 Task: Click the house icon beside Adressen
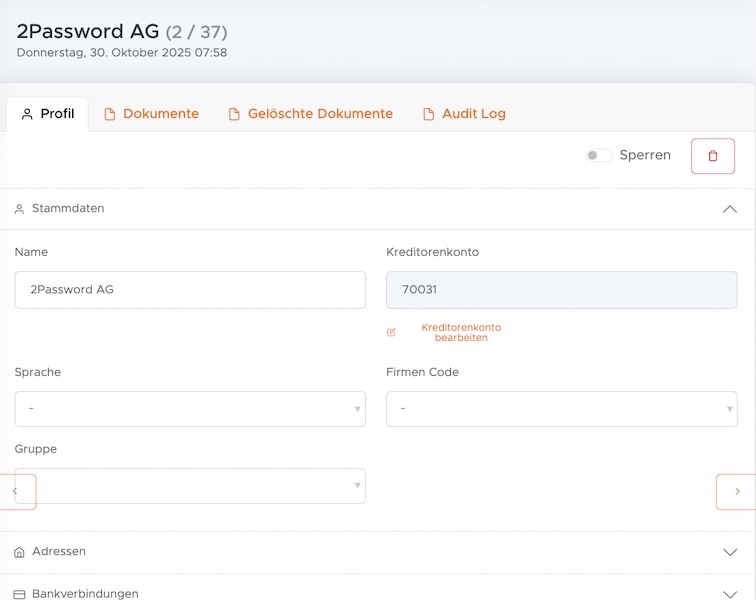click(x=20, y=552)
